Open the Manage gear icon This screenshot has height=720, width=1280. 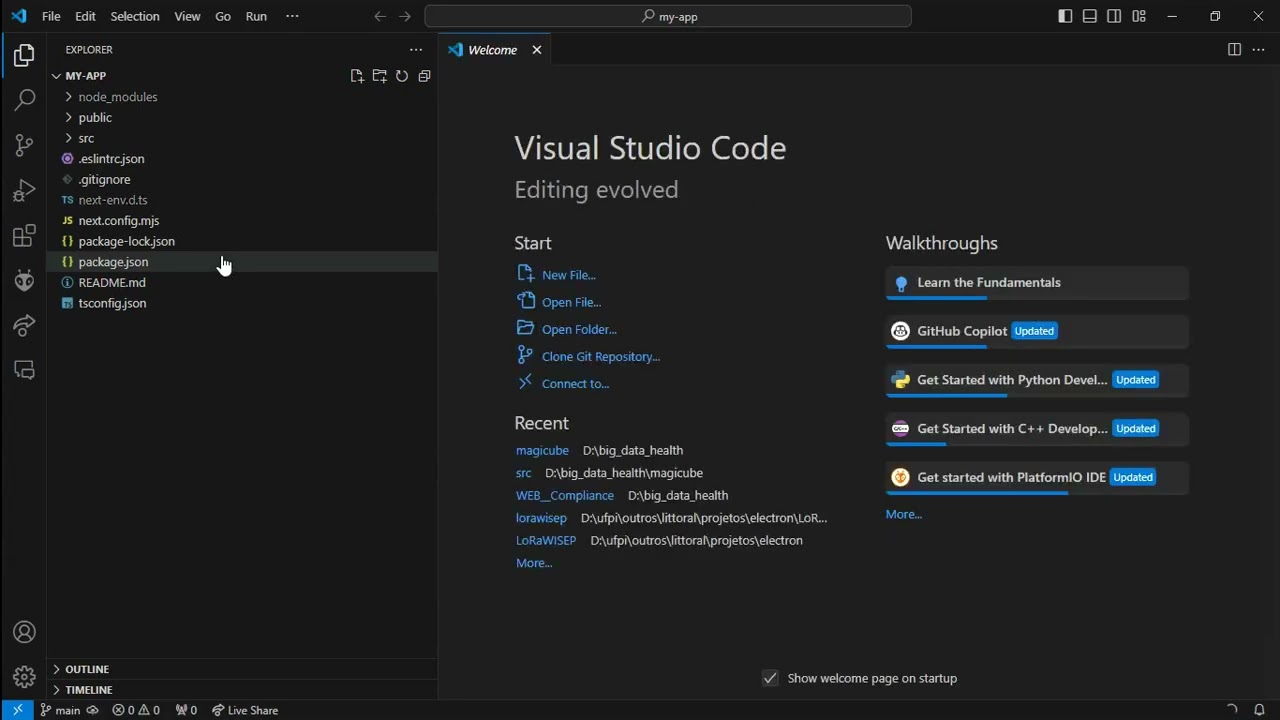24,677
